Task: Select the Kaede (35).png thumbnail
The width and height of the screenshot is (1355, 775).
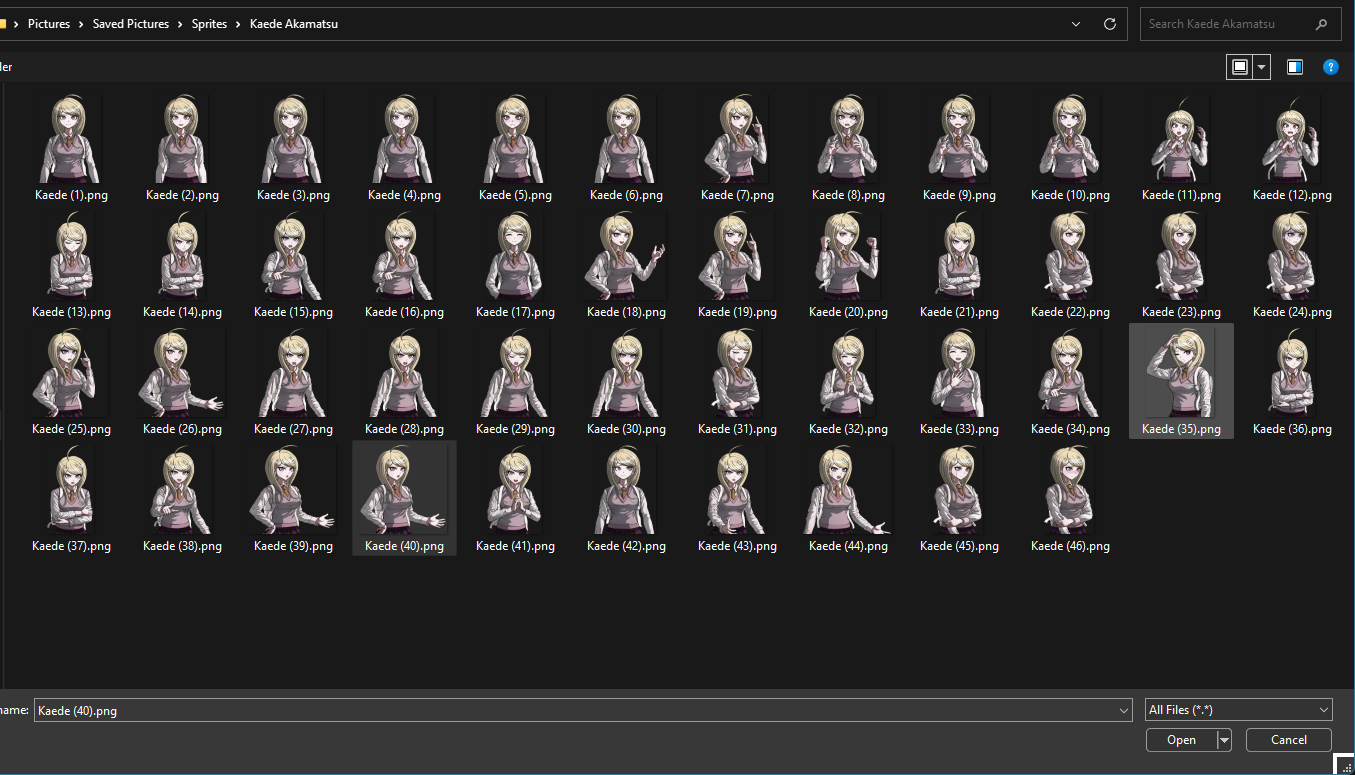Action: (1181, 380)
